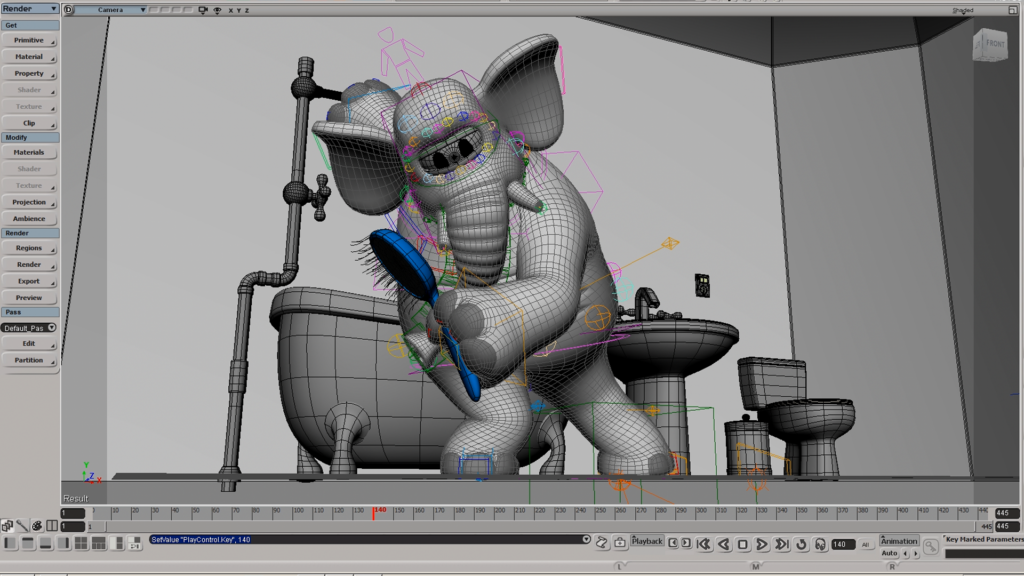
Task: Open the Playback menu
Action: click(647, 541)
